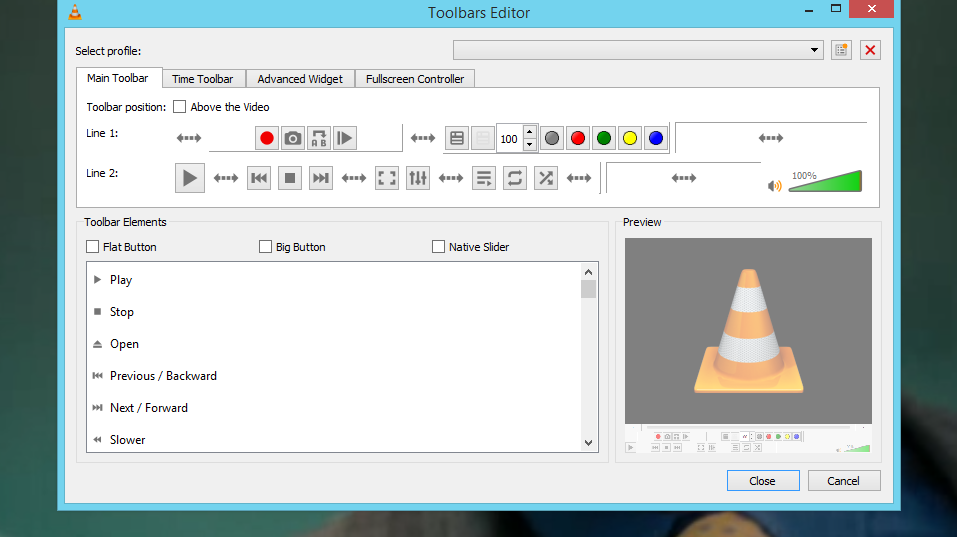Image resolution: width=957 pixels, height=537 pixels.
Task: Click the elements list scroll down arrow
Action: 588,443
